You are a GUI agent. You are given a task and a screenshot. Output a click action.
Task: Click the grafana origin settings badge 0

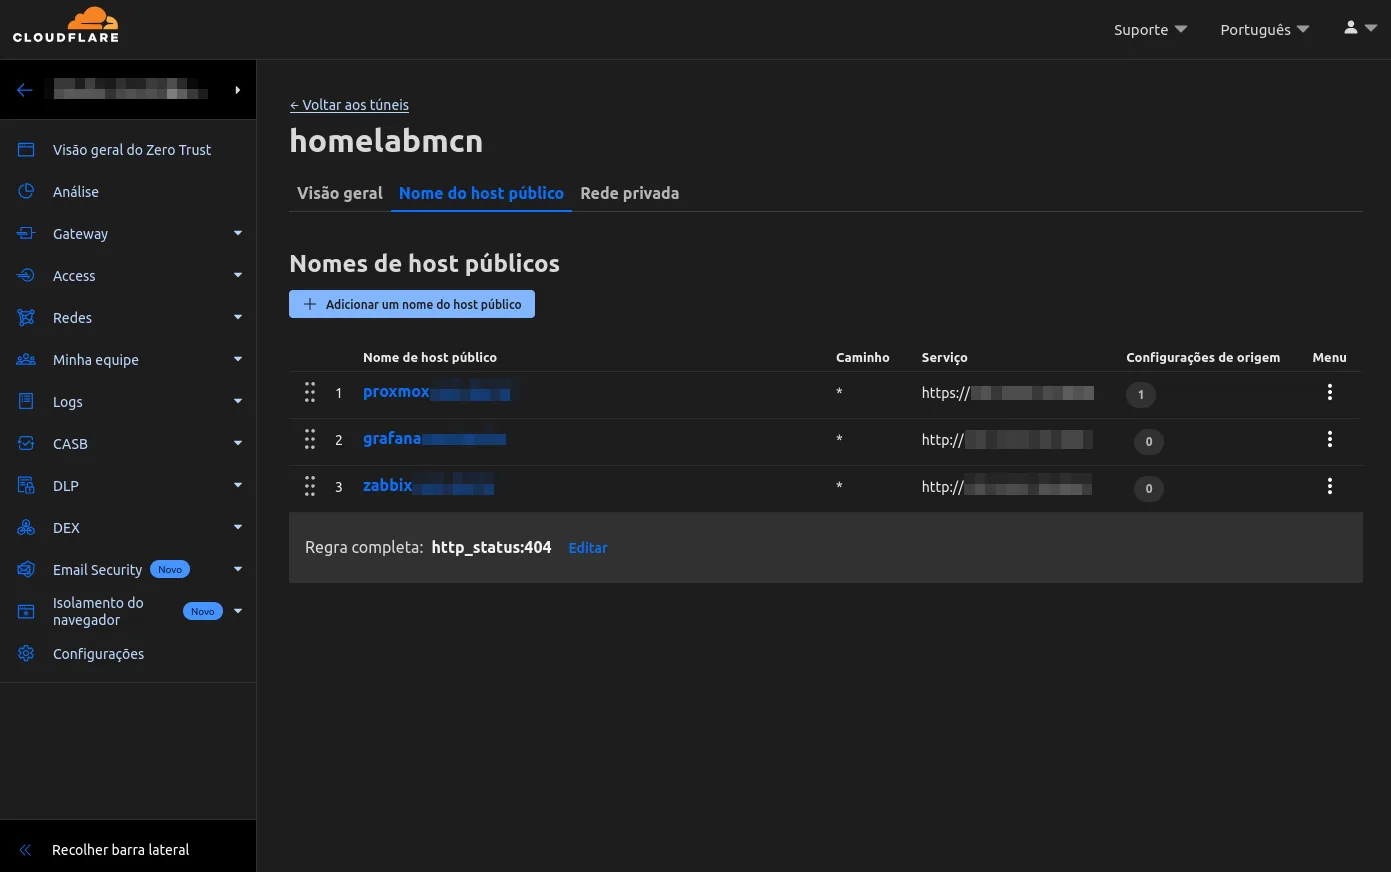pyautogui.click(x=1149, y=441)
